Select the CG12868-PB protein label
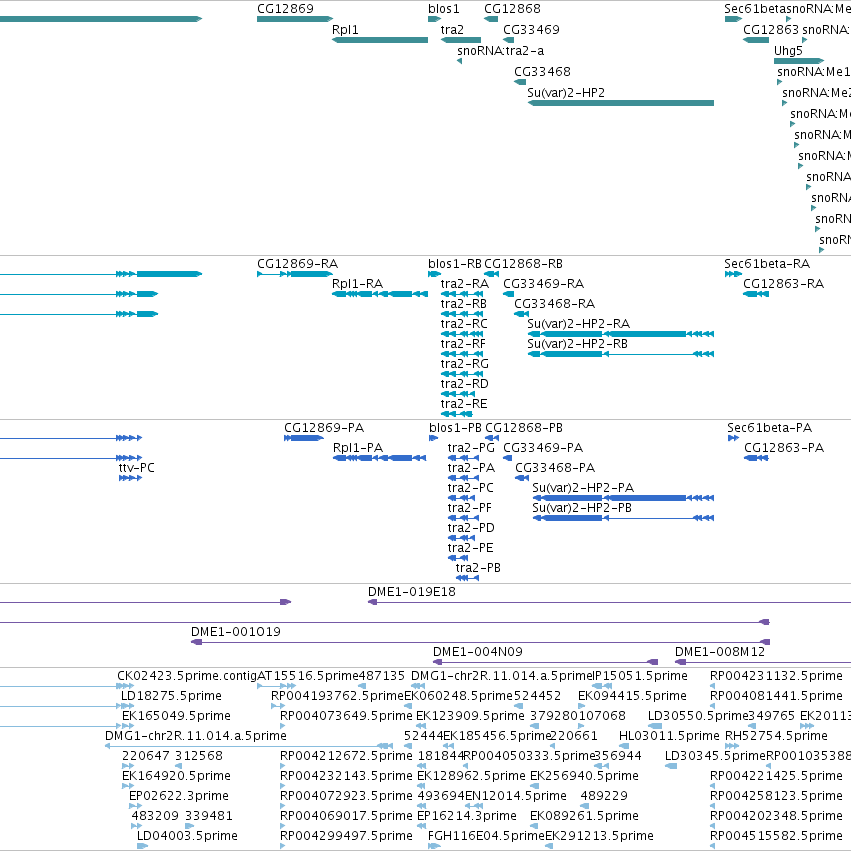Viewport: 851px width, 851px height. click(524, 428)
